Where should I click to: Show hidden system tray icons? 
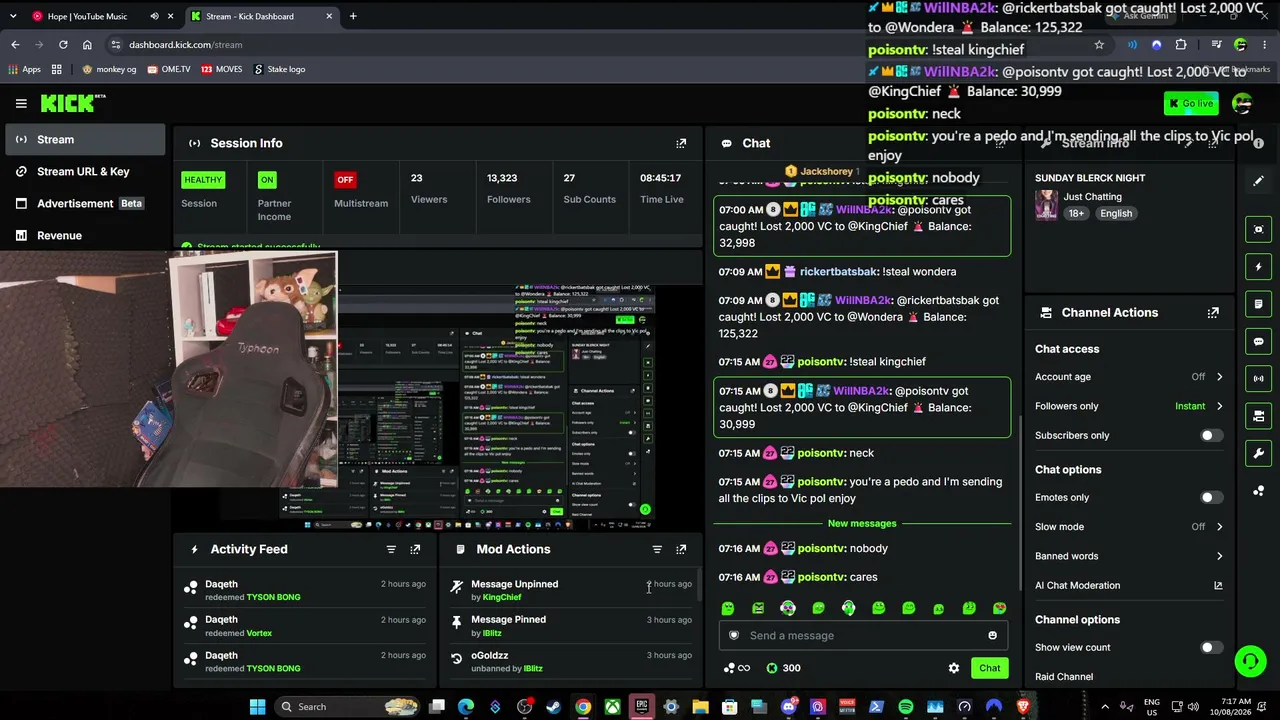point(1105,707)
